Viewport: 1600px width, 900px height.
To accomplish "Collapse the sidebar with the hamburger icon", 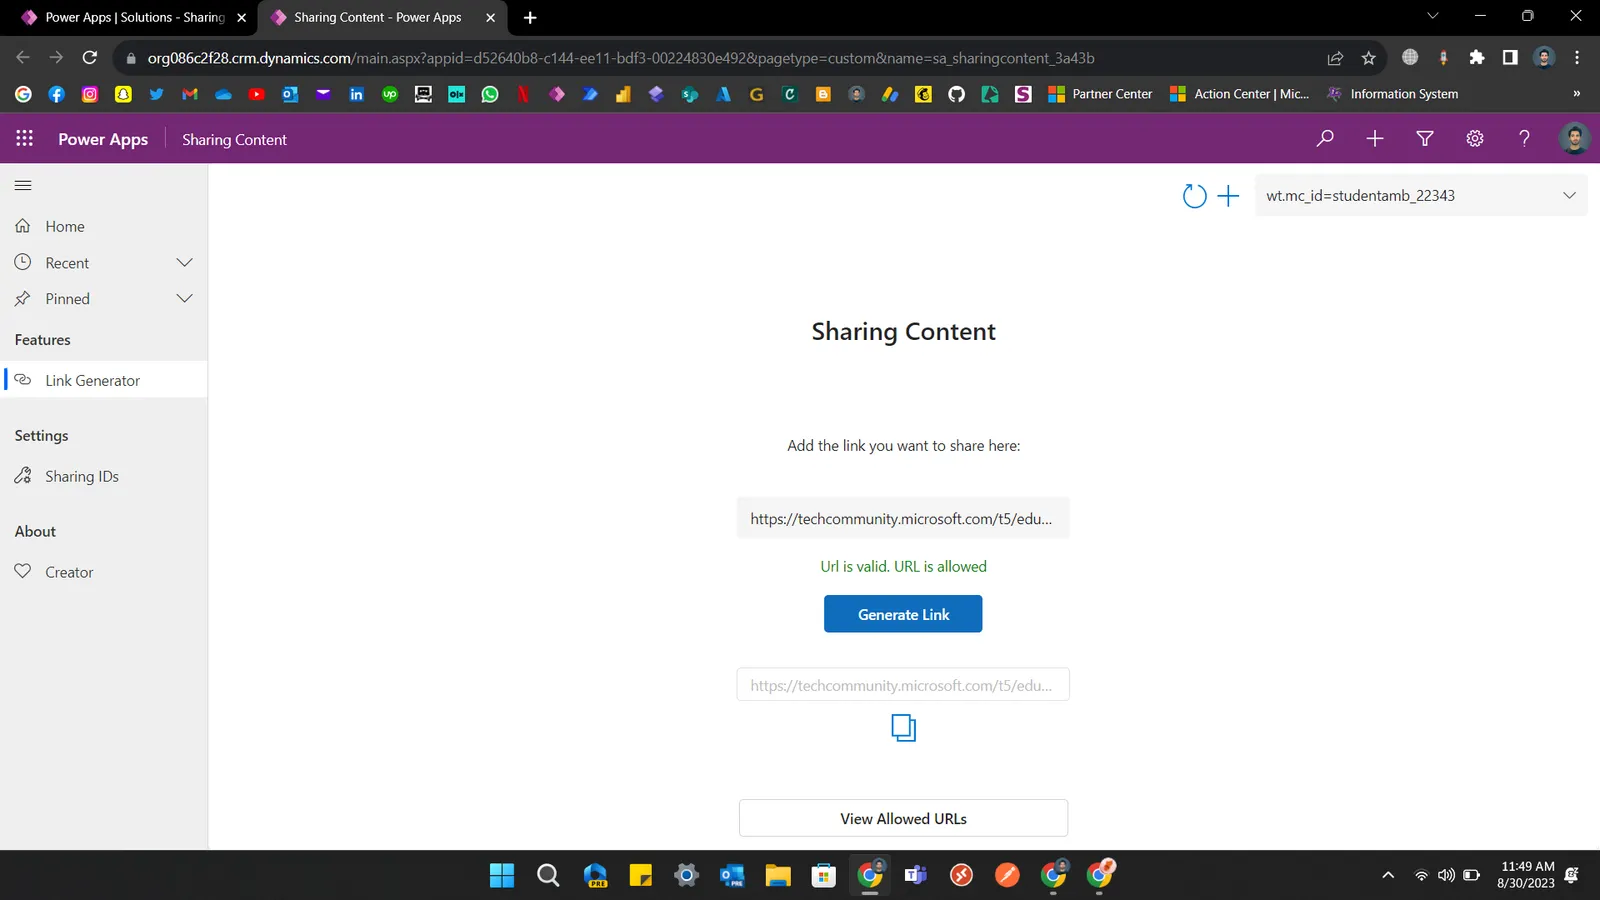I will pyautogui.click(x=23, y=185).
